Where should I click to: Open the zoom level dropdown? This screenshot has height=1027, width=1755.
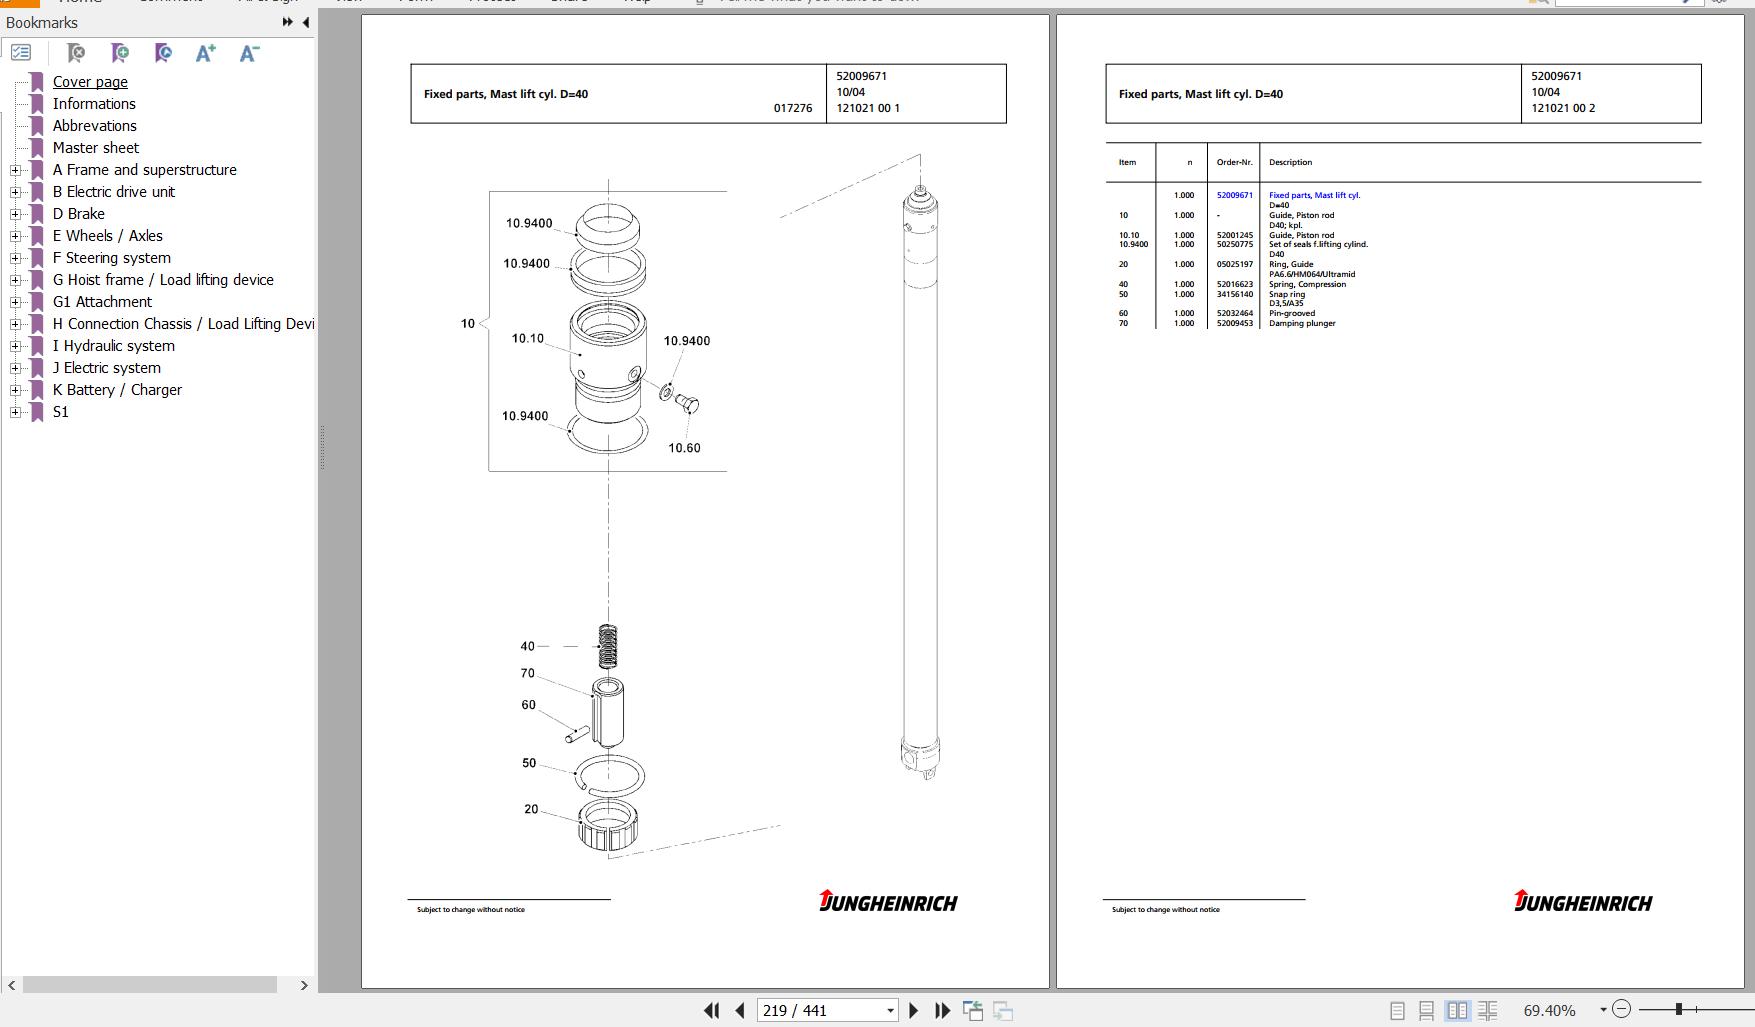tap(1603, 1010)
